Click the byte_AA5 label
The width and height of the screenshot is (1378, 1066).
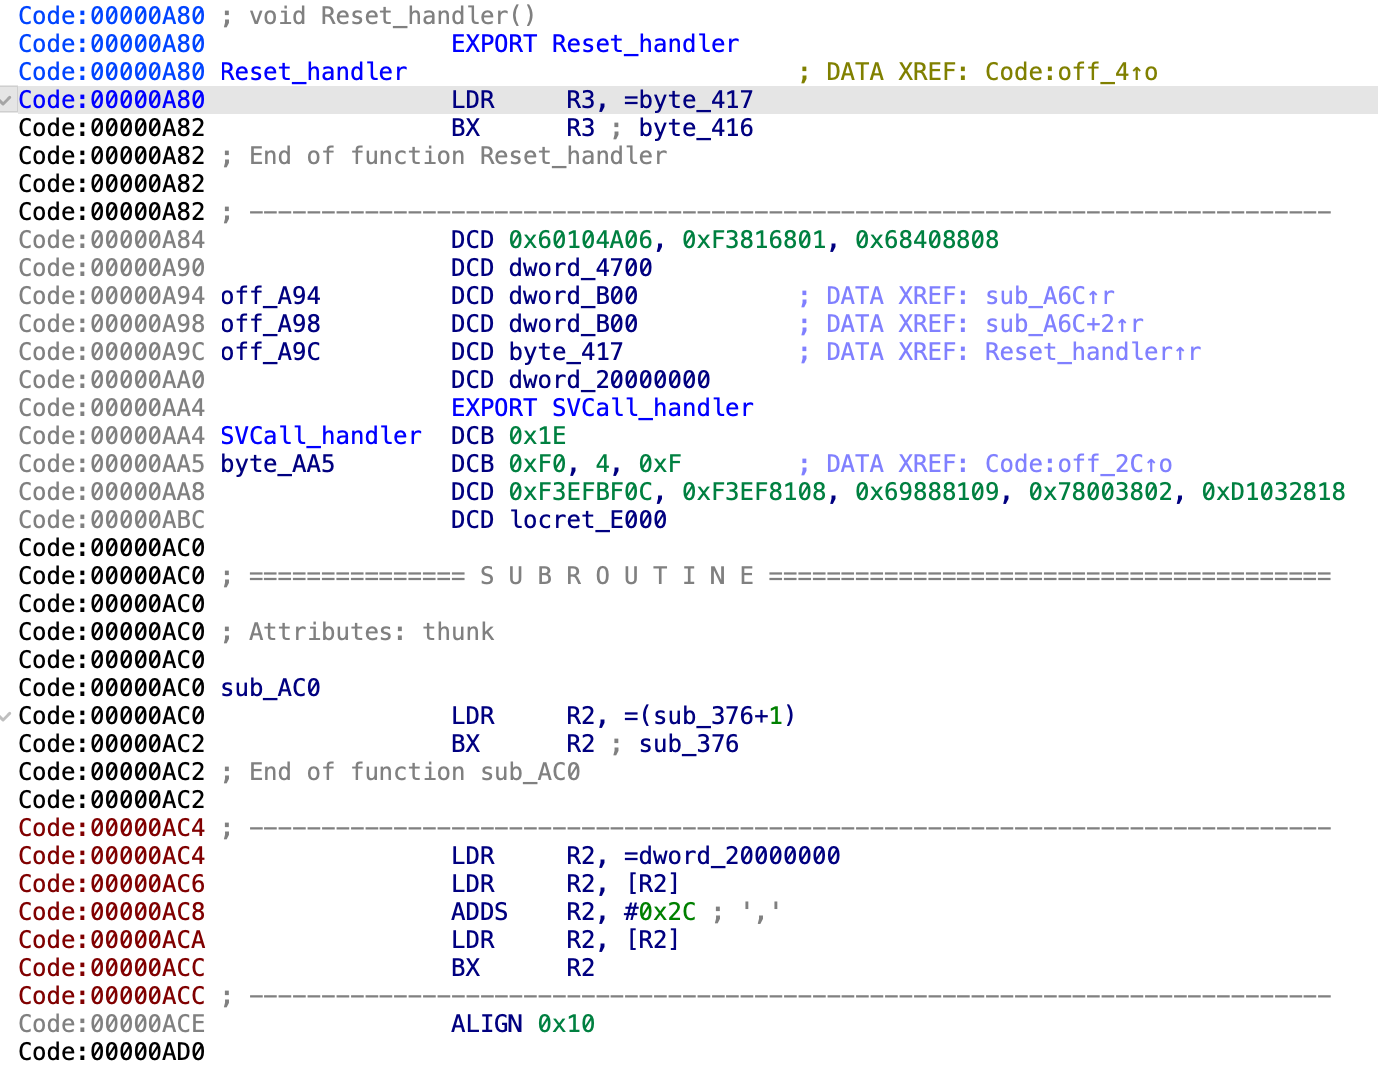tap(277, 463)
